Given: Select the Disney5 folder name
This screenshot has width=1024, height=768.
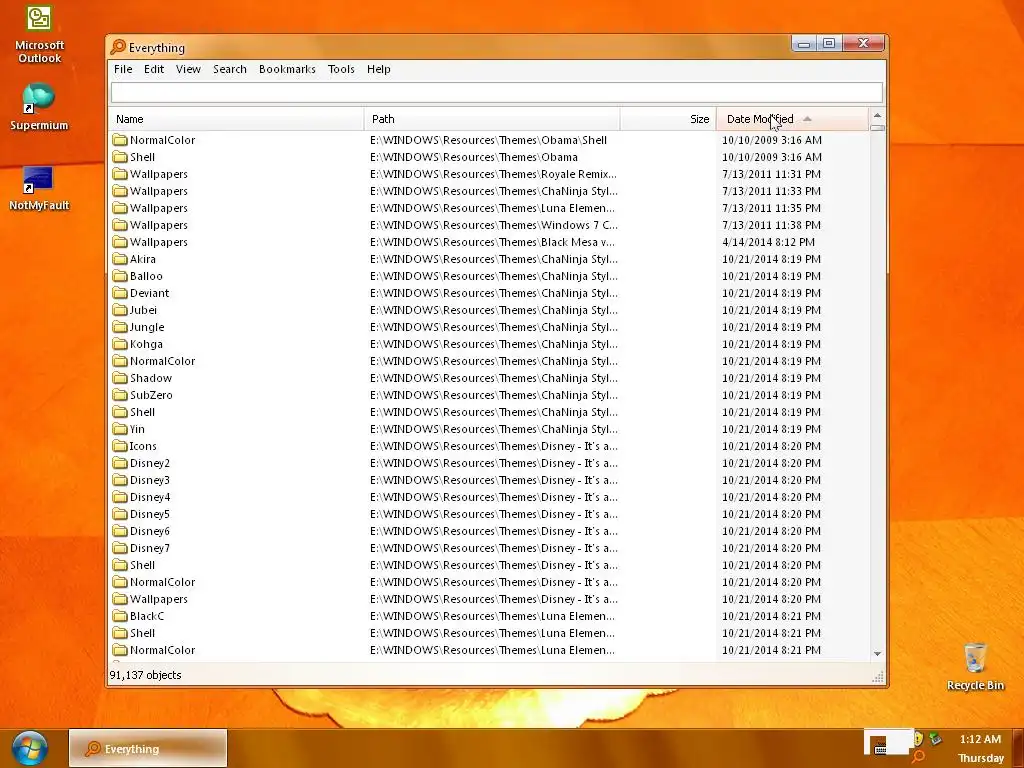Looking at the screenshot, I should tap(150, 514).
